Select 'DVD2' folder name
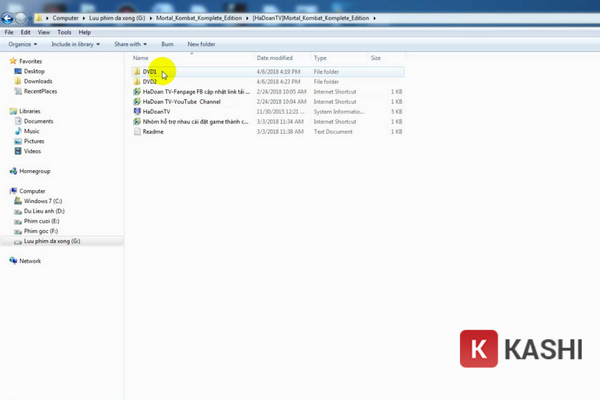 (x=150, y=82)
